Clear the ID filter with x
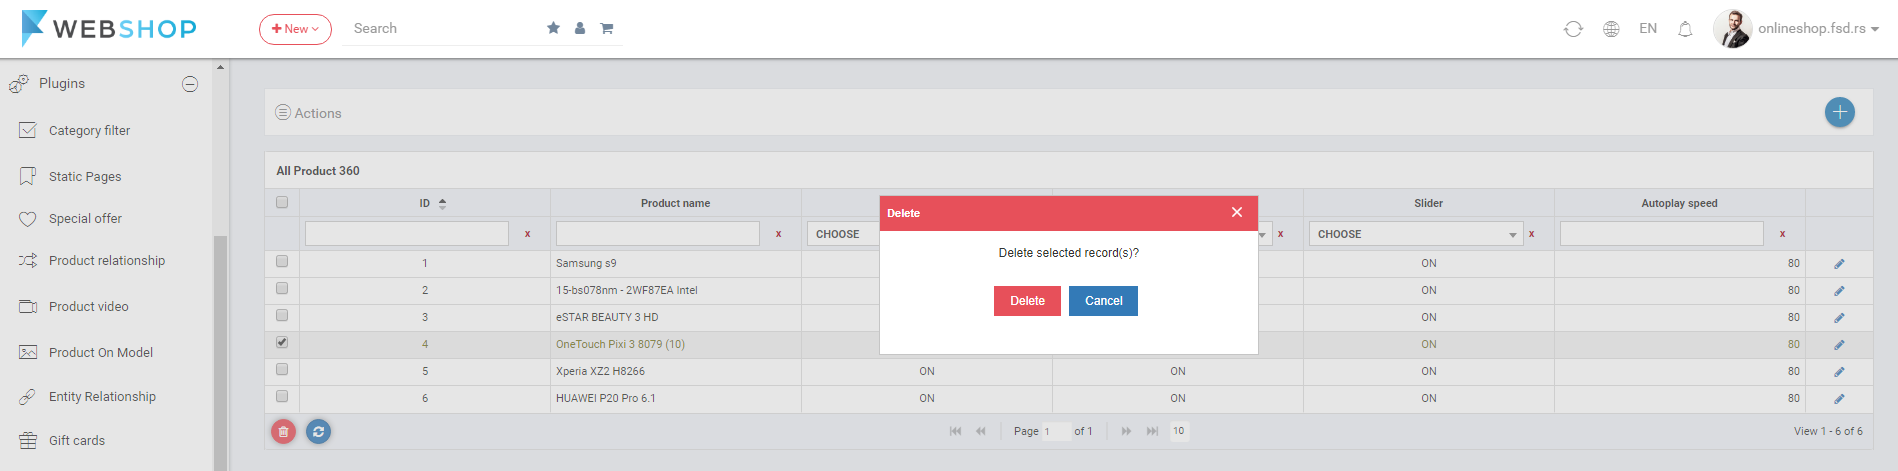The image size is (1898, 471). [x=527, y=234]
